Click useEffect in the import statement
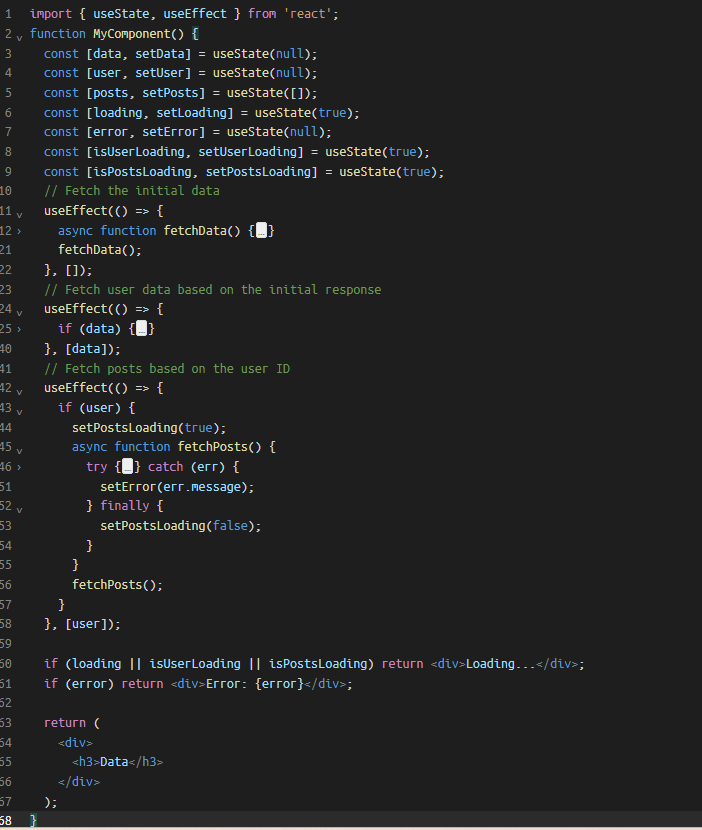 [195, 14]
